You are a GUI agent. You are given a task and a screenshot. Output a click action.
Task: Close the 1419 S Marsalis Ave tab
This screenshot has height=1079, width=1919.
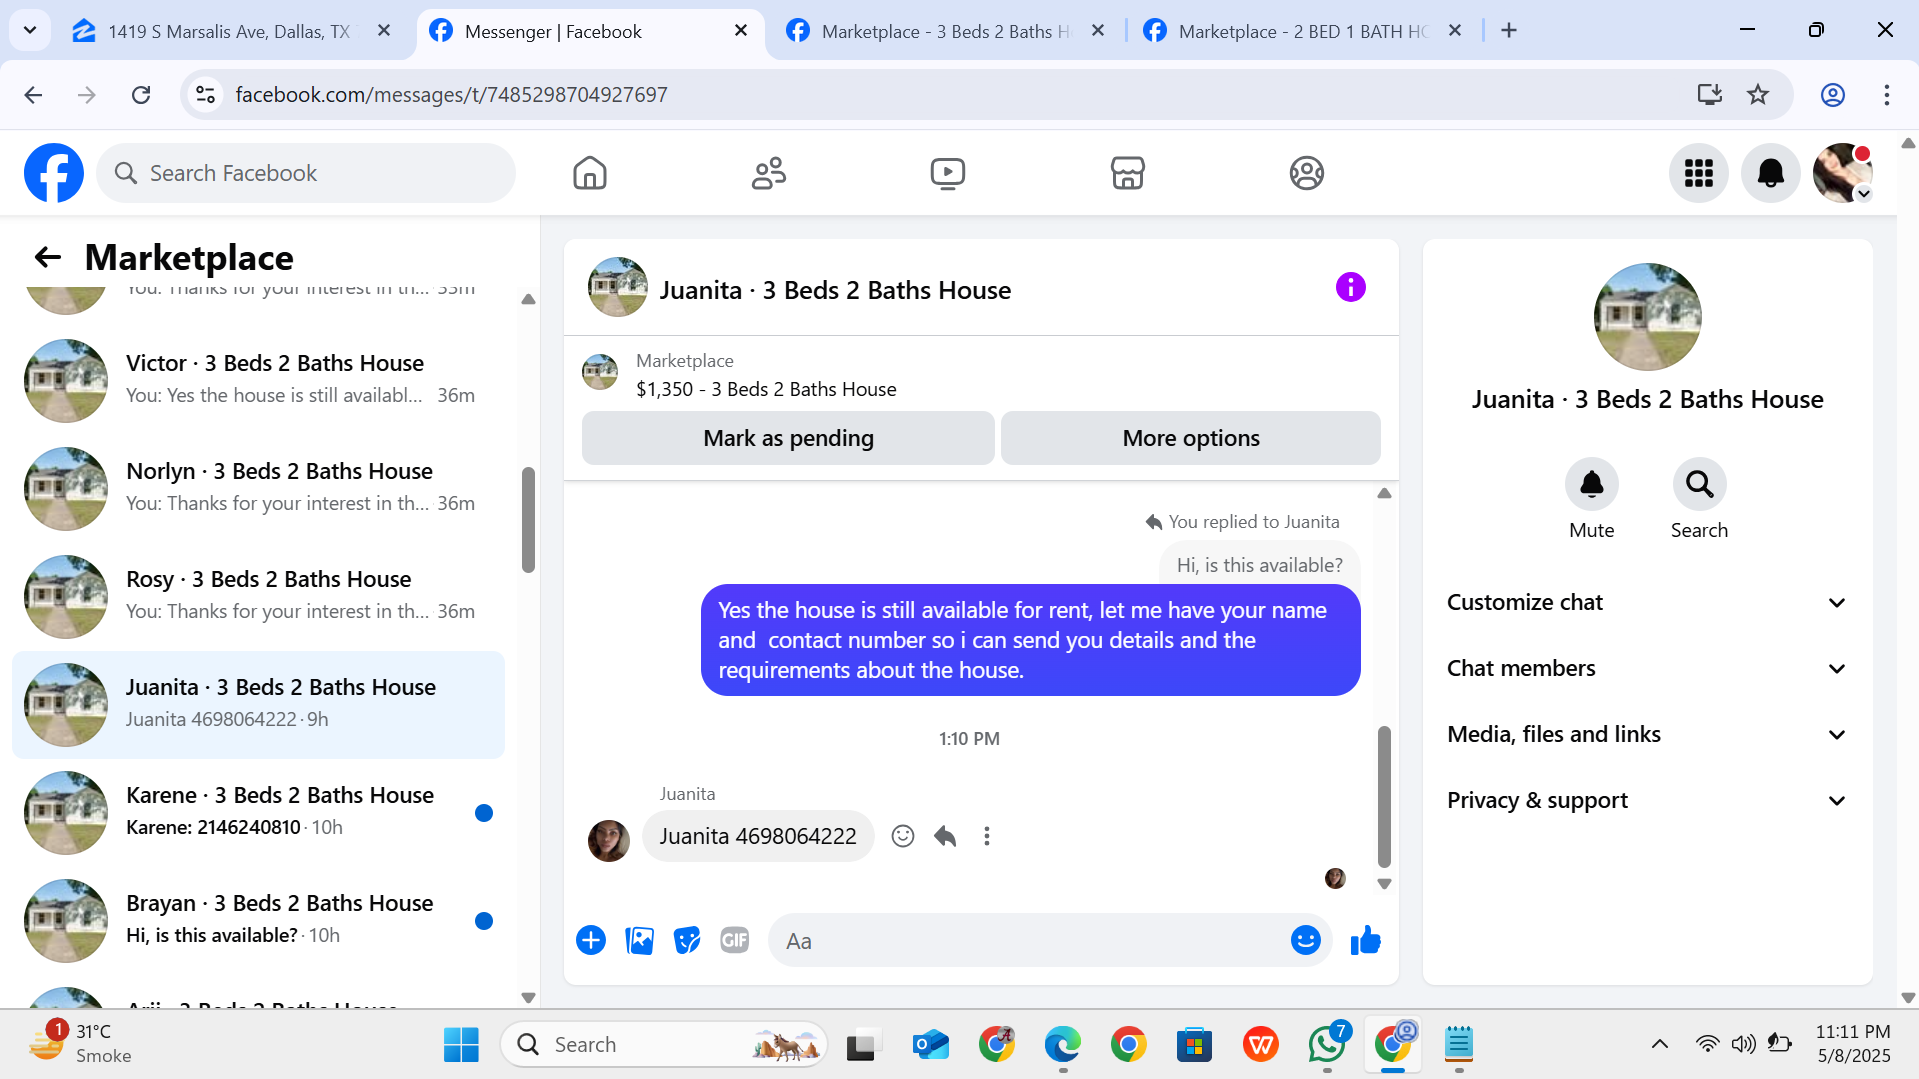384,31
